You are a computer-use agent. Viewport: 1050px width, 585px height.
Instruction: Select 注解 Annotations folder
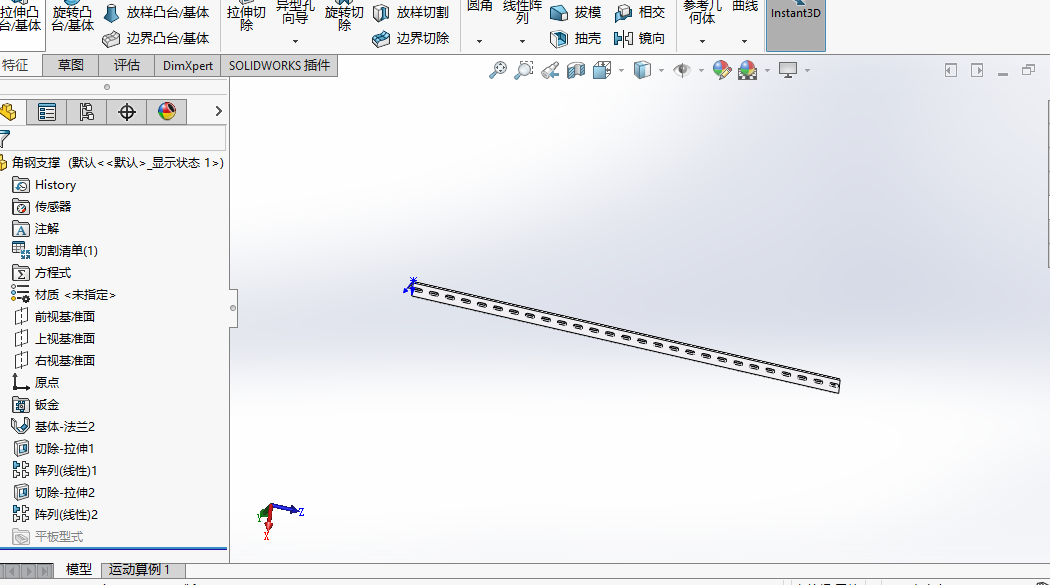coord(36,229)
